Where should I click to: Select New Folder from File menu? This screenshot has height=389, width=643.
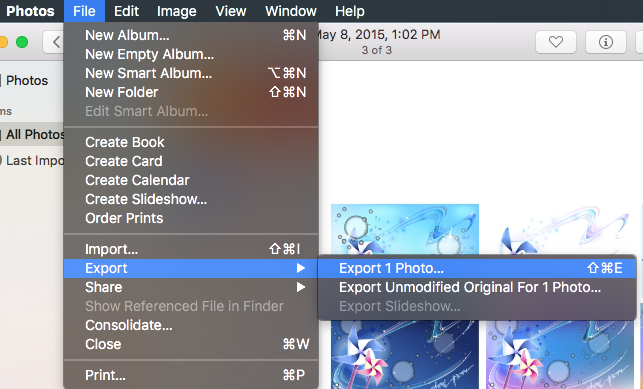[191, 92]
